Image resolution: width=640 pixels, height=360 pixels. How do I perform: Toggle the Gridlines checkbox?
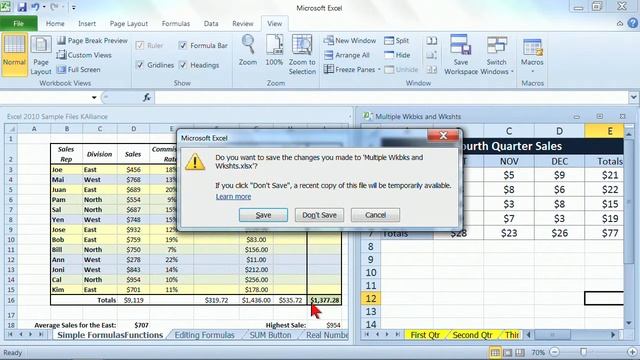coord(140,65)
